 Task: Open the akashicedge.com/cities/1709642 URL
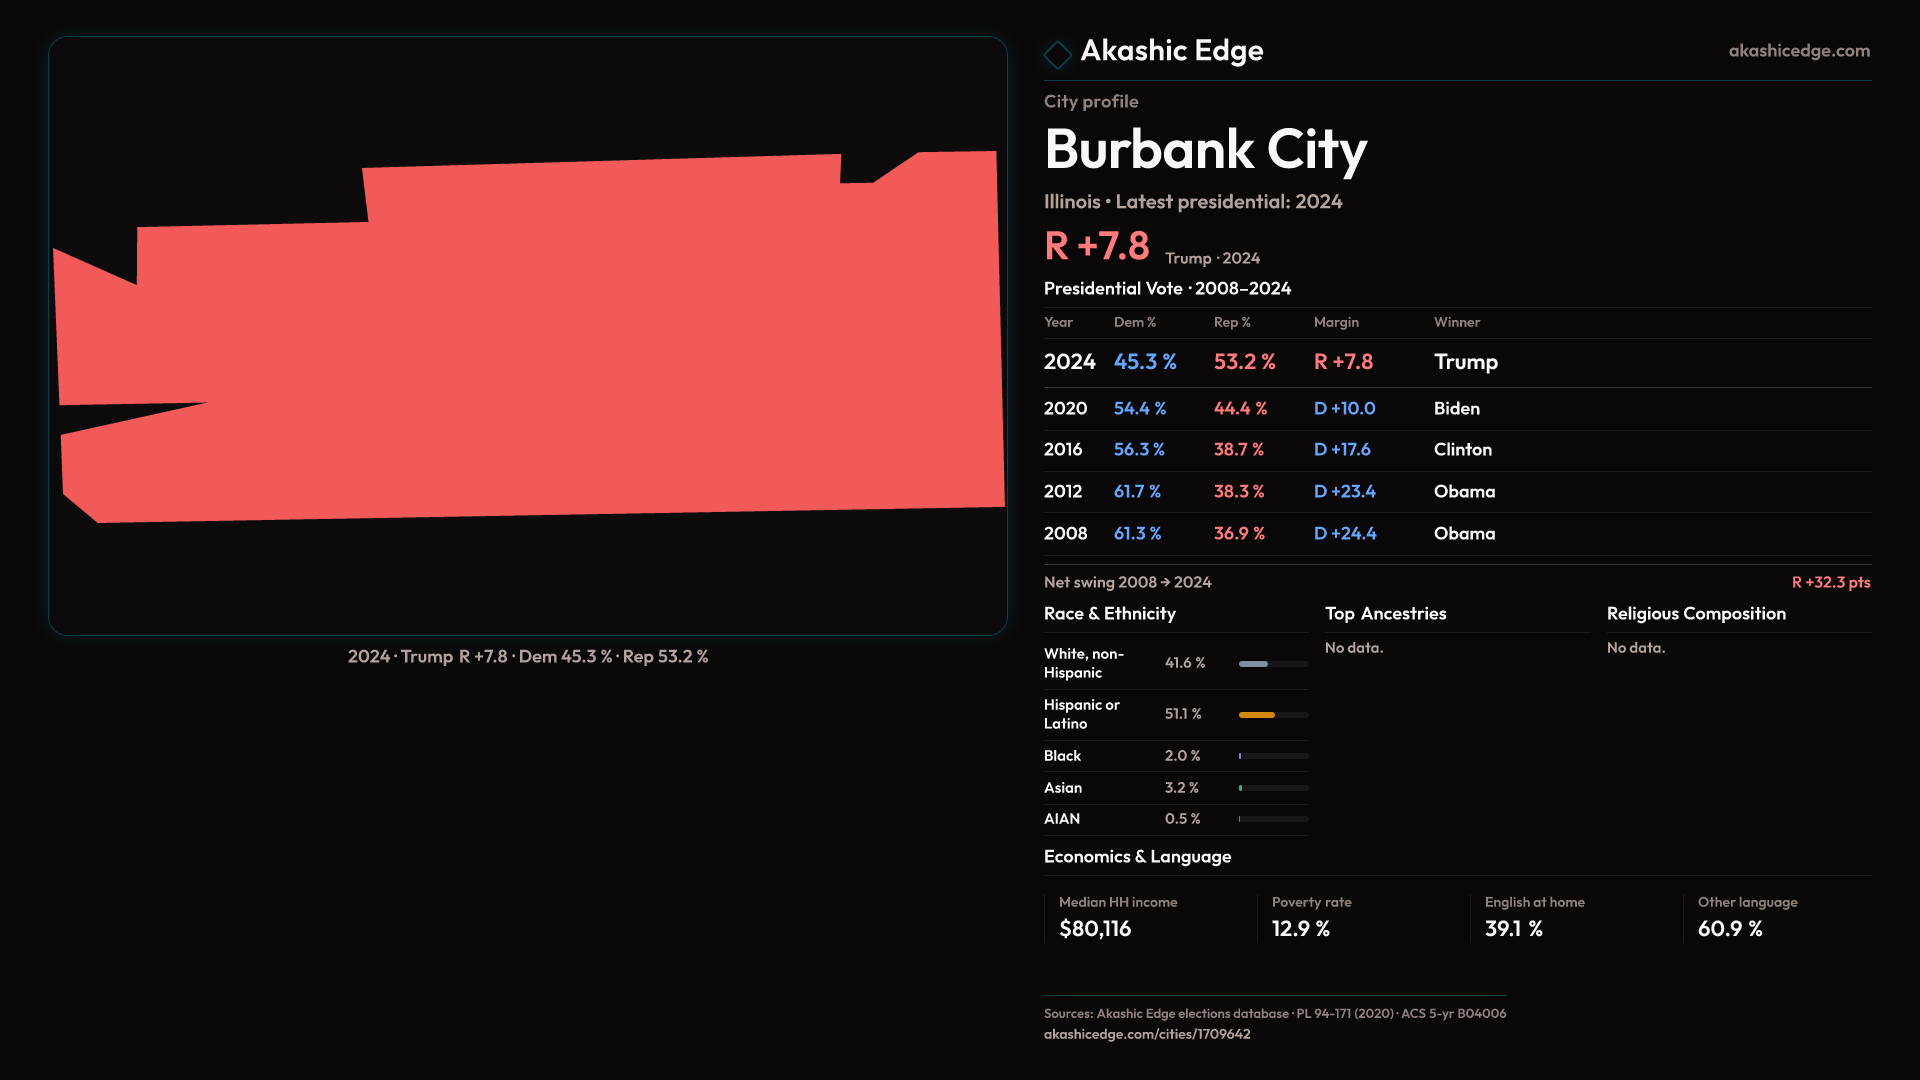coord(1146,1035)
